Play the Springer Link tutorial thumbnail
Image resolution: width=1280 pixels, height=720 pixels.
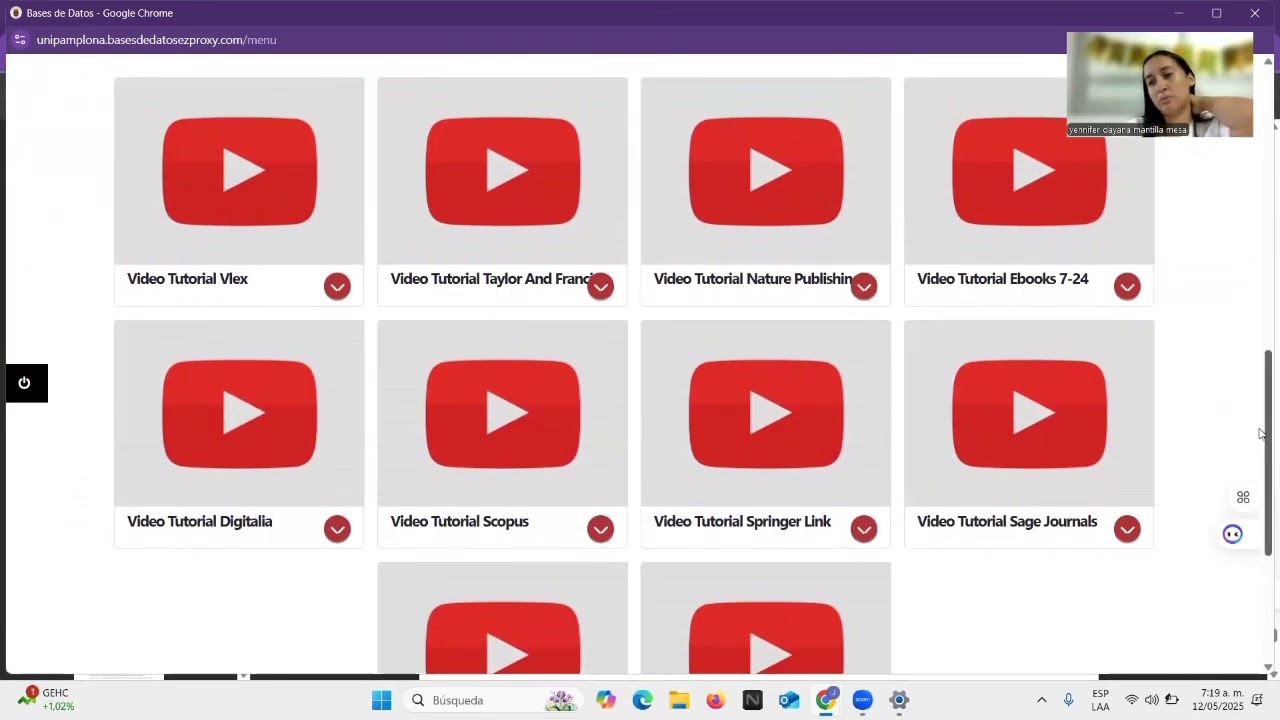(x=766, y=413)
